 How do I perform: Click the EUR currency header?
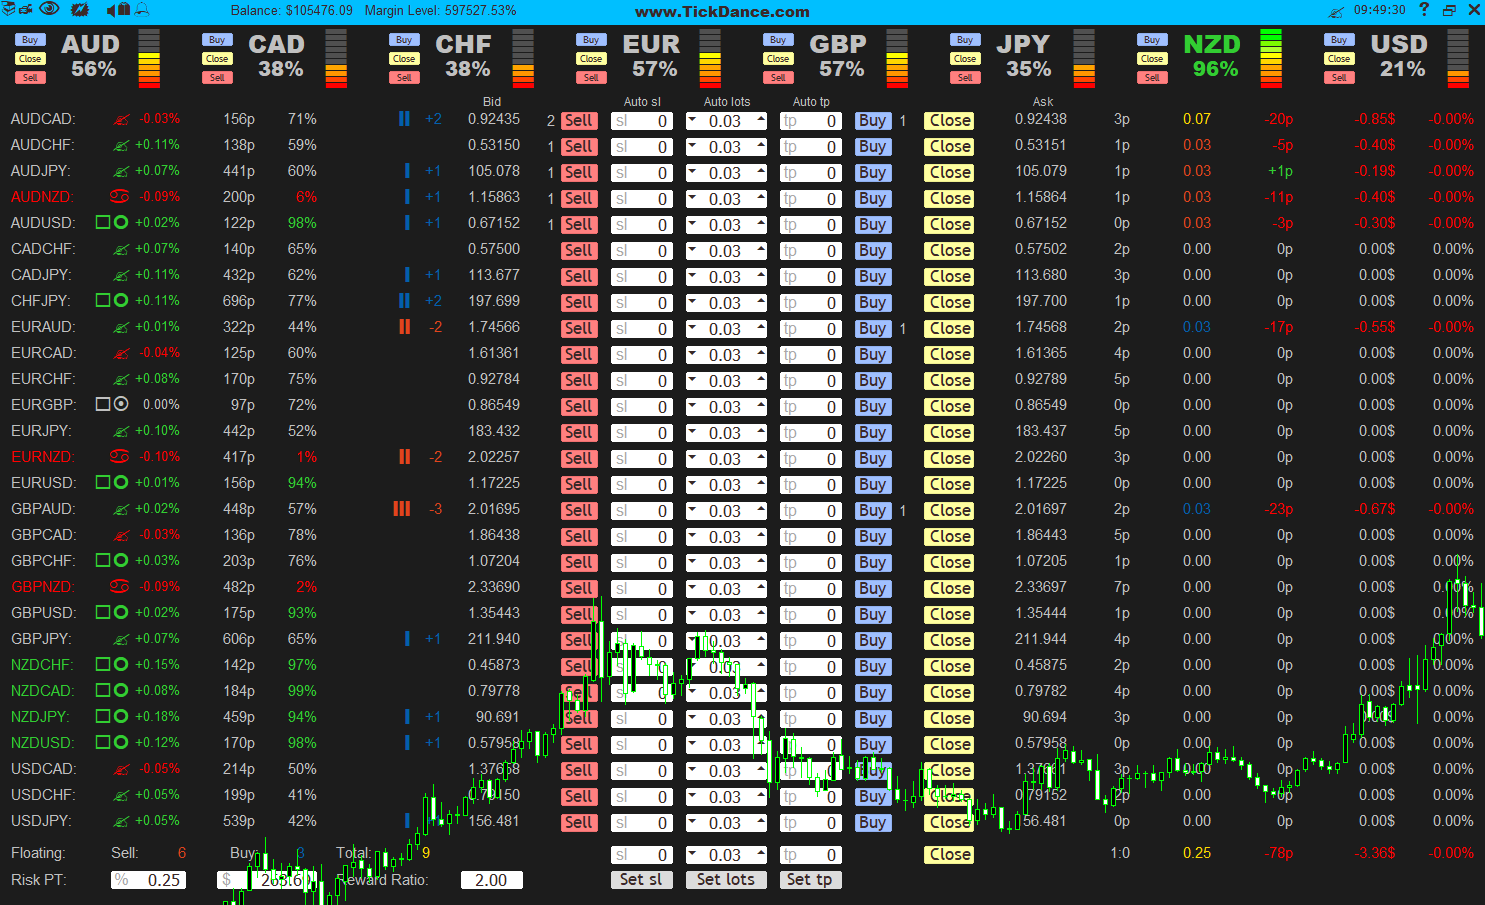651,45
